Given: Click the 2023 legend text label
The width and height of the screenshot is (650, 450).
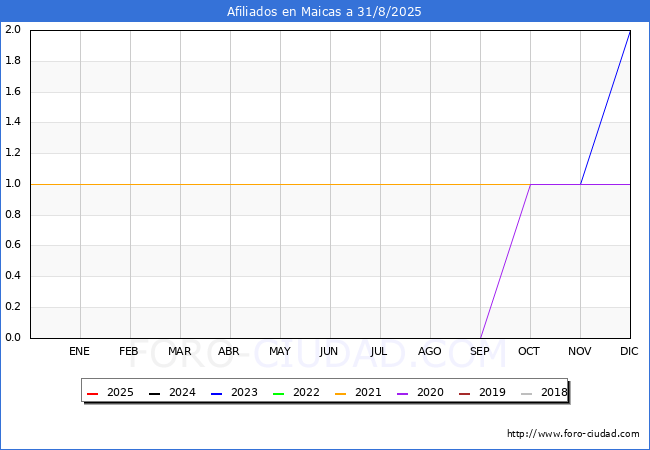Looking at the screenshot, I should (x=244, y=393).
